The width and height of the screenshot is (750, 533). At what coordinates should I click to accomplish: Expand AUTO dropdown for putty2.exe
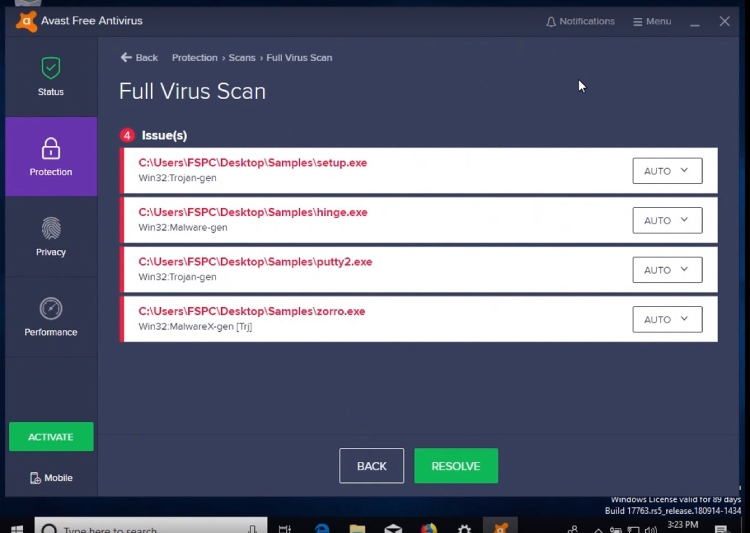(x=667, y=270)
